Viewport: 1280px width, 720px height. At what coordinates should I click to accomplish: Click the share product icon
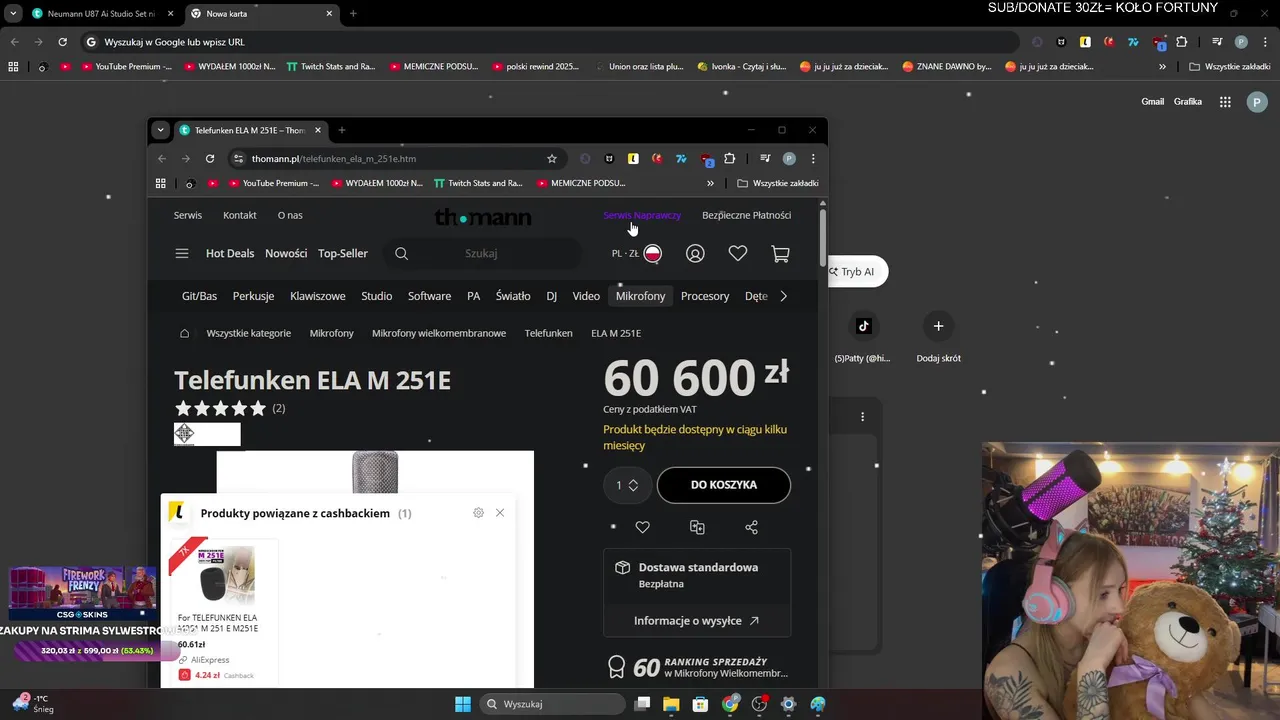(x=752, y=527)
